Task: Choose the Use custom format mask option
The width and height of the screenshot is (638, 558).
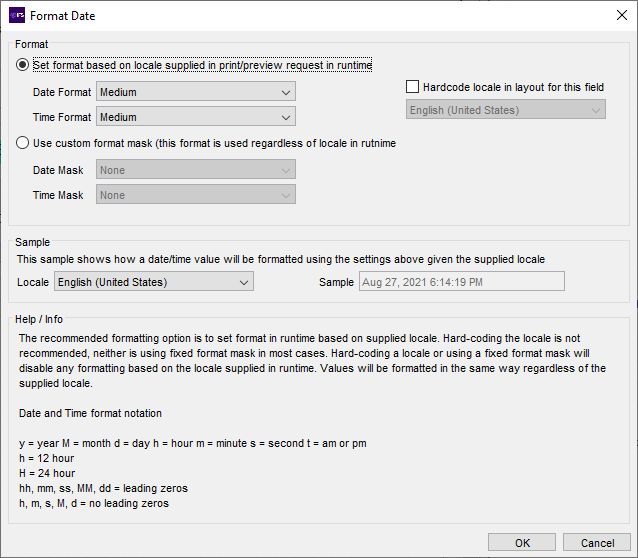Action: [25, 143]
